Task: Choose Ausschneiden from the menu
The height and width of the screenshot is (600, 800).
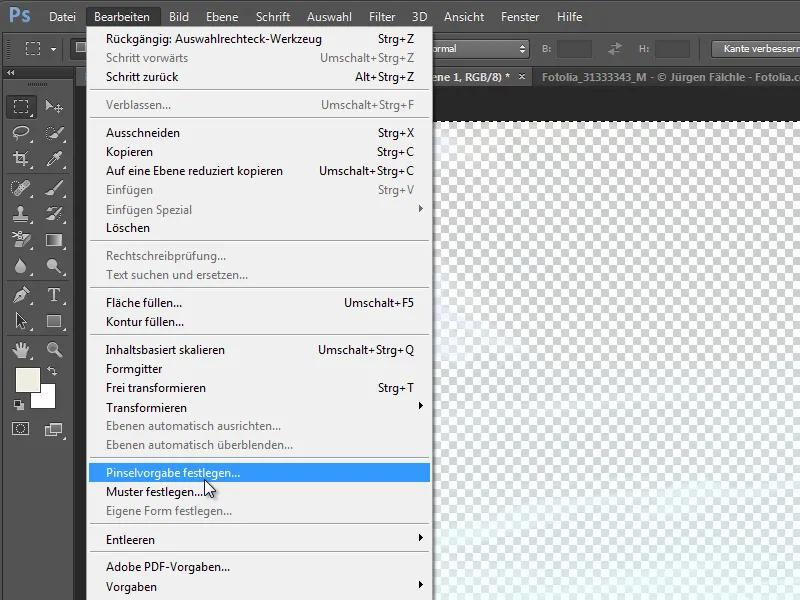Action: click(260, 133)
